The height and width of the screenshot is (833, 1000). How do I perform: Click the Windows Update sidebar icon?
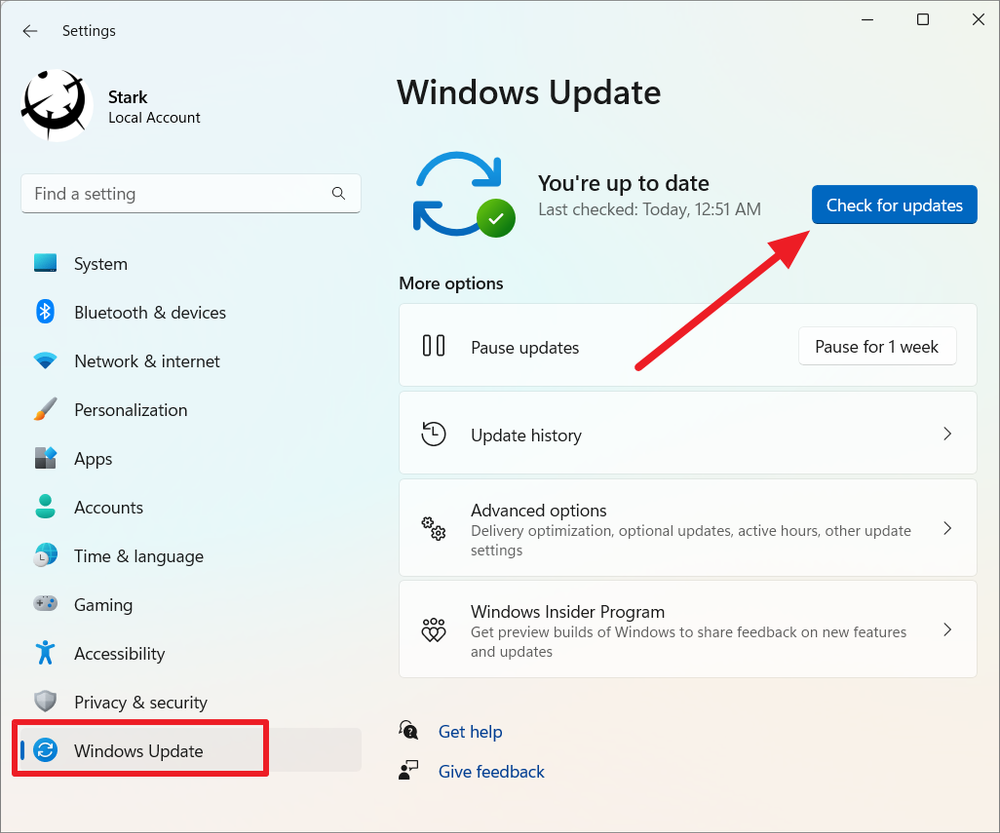tap(45, 750)
